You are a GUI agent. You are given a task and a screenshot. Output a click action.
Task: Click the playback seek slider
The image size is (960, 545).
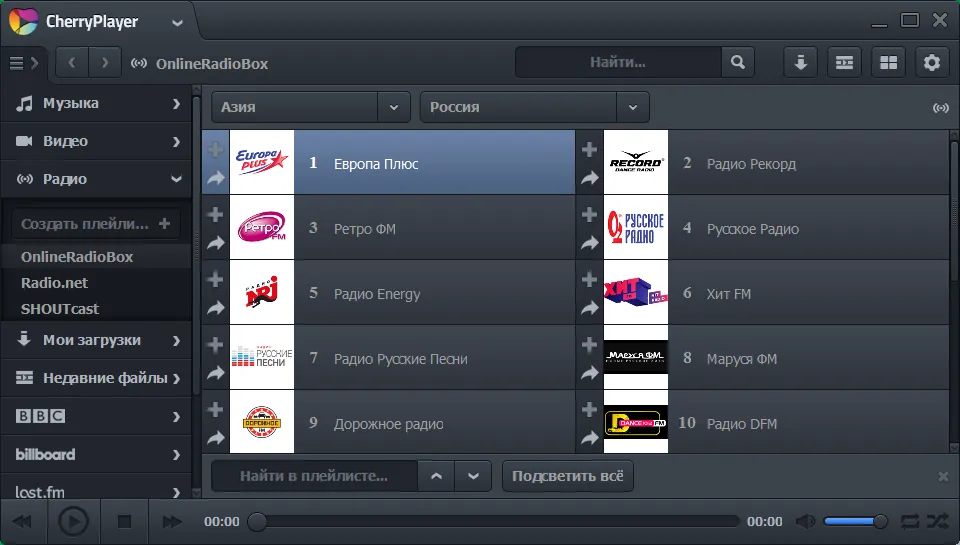tap(493, 522)
